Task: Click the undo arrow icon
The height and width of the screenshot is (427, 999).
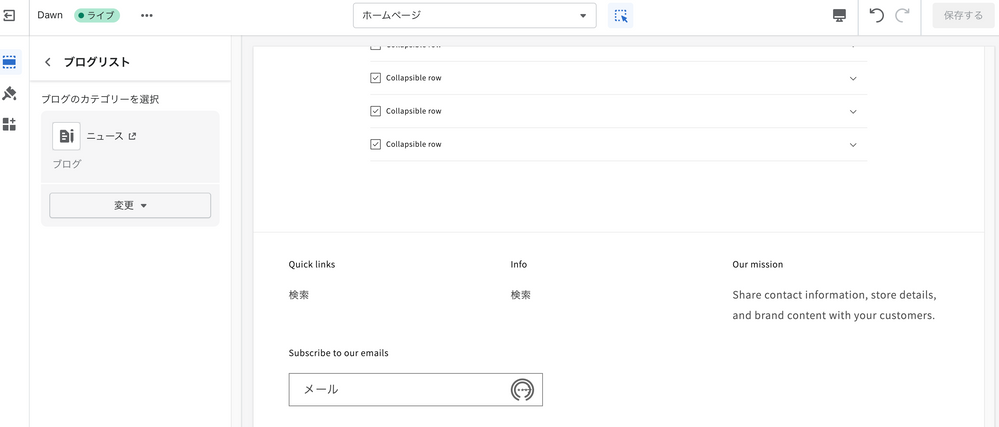Action: coord(876,16)
